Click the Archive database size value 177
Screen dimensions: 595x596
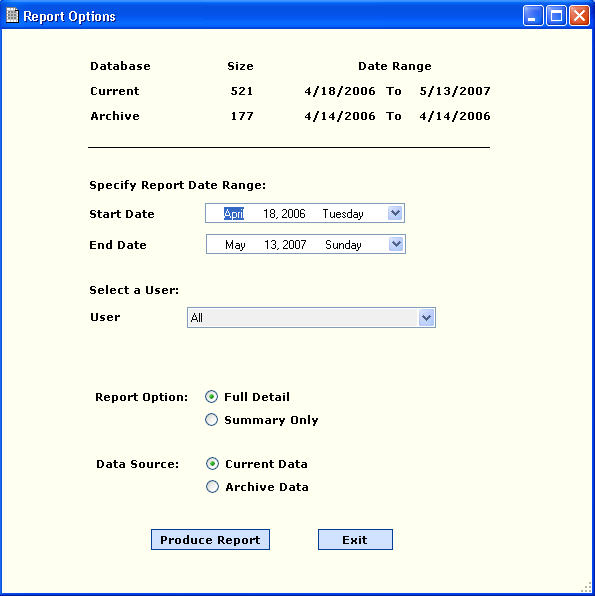click(242, 116)
